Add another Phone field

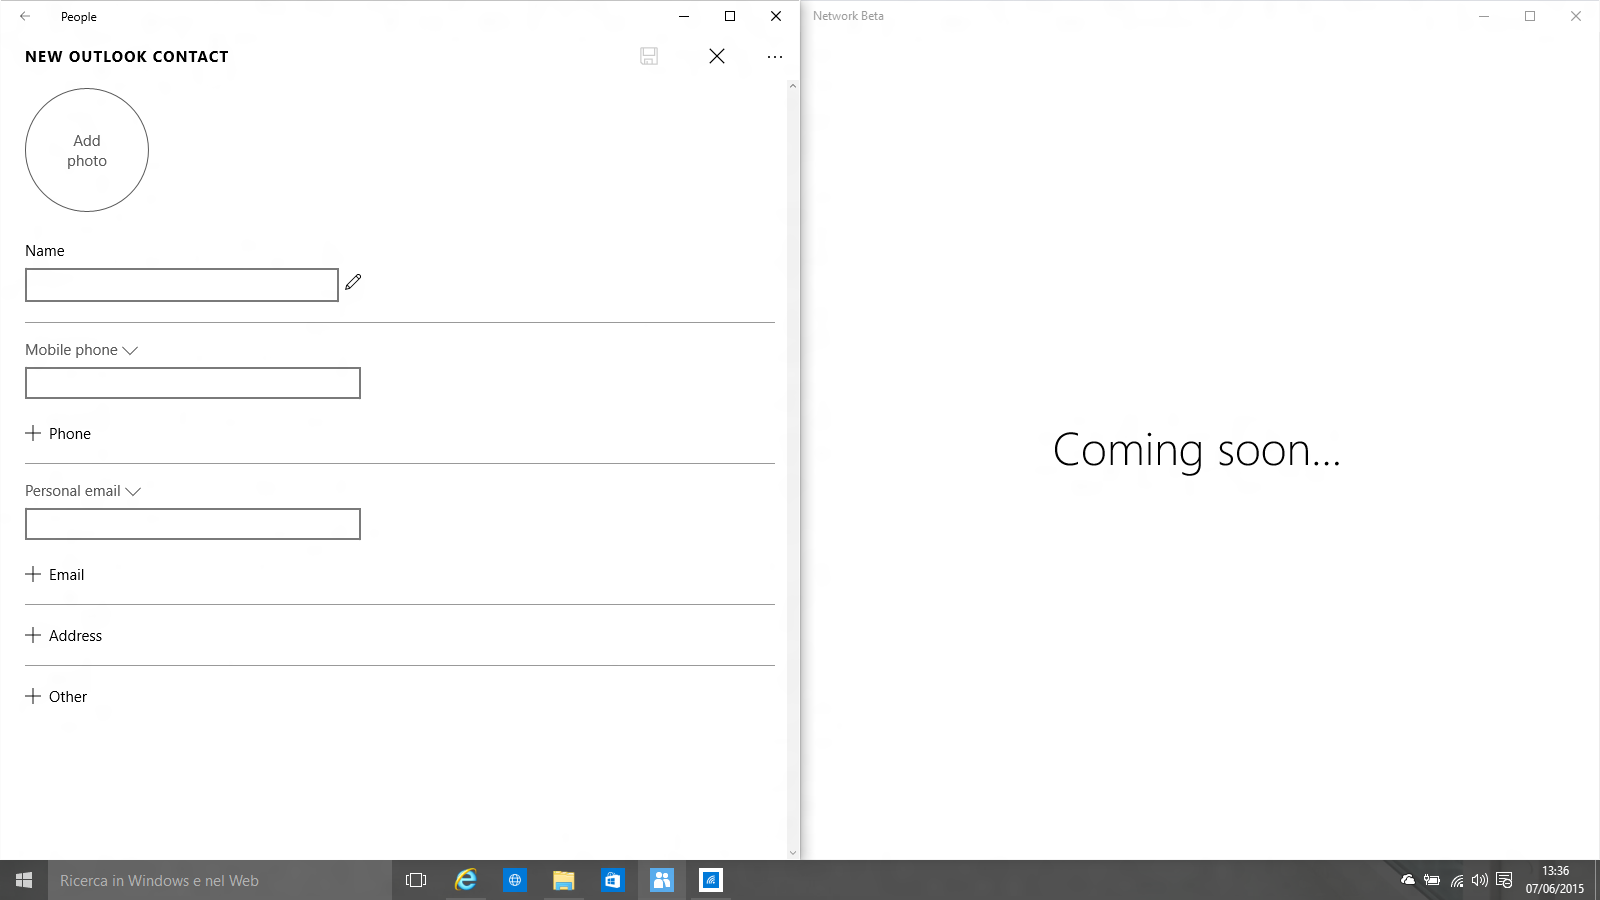click(58, 433)
